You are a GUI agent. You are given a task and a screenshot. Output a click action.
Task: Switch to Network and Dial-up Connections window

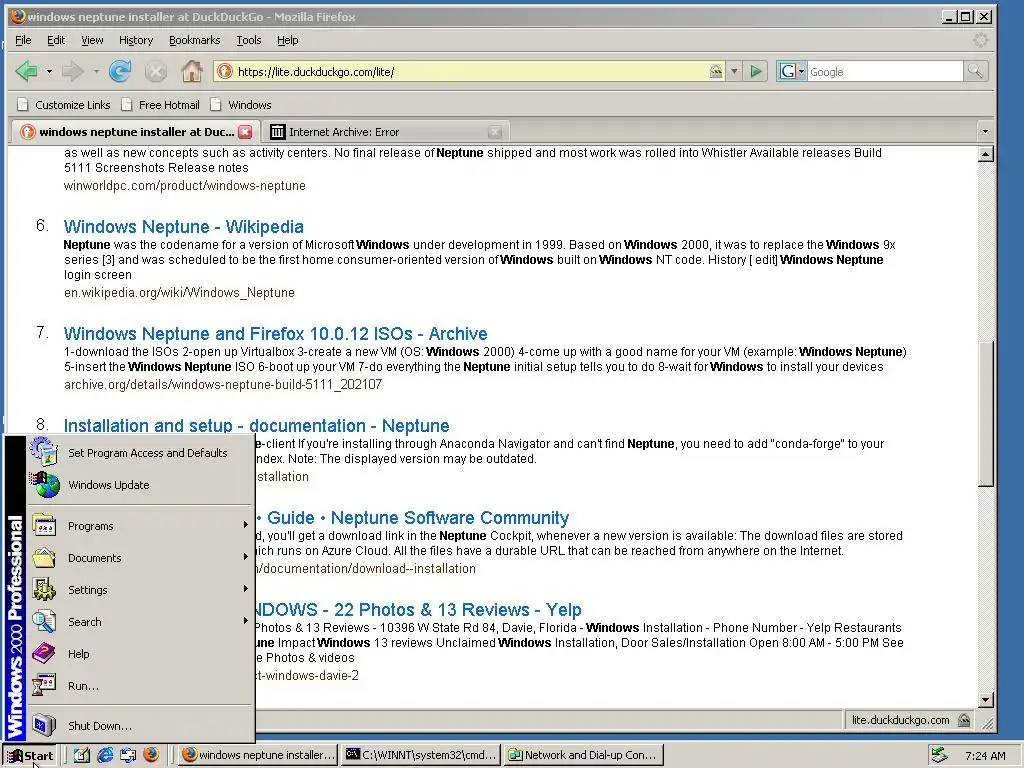tap(584, 755)
